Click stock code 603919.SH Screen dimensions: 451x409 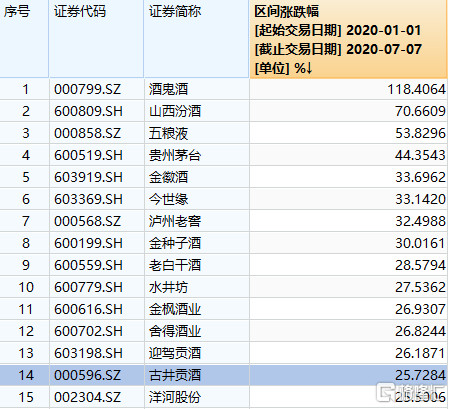[88, 177]
